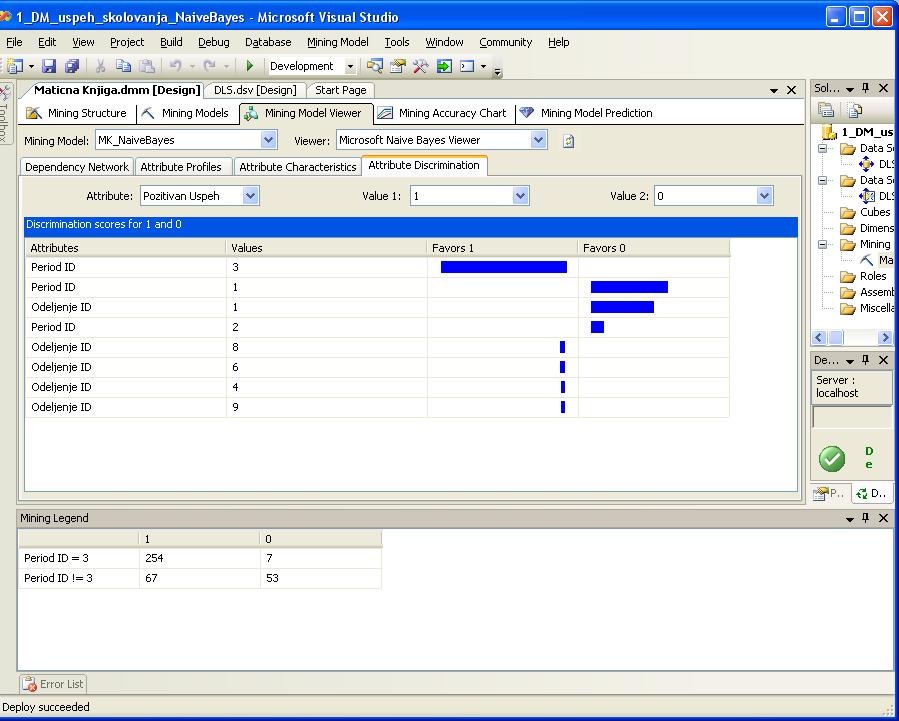Click the Period ID != 3 legend row

200,578
